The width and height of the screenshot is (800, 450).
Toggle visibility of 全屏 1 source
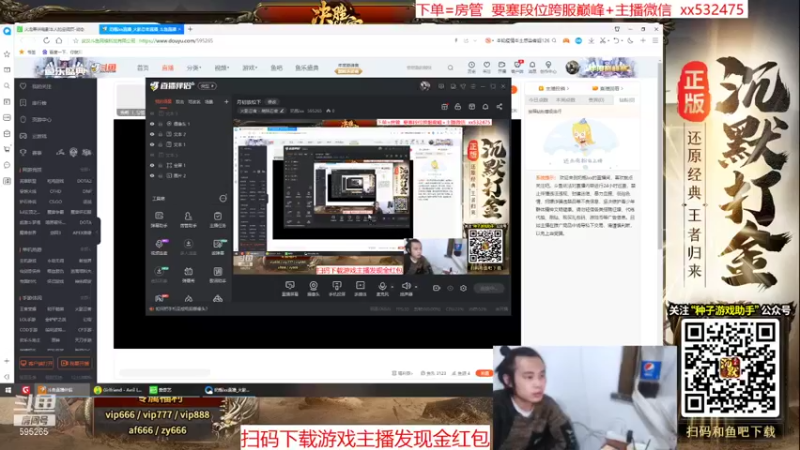pos(152,165)
